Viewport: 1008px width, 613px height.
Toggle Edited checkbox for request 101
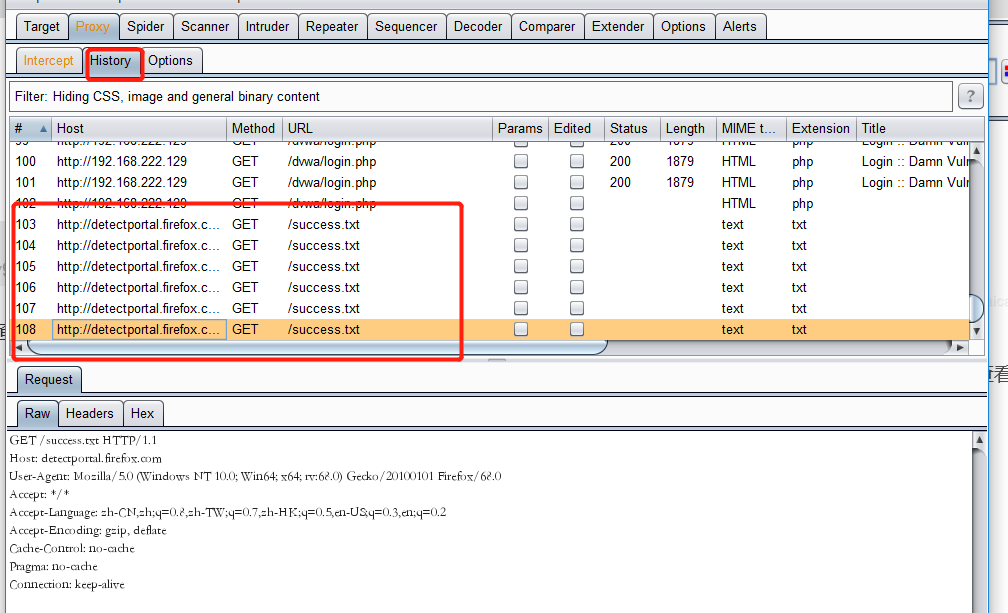click(577, 182)
